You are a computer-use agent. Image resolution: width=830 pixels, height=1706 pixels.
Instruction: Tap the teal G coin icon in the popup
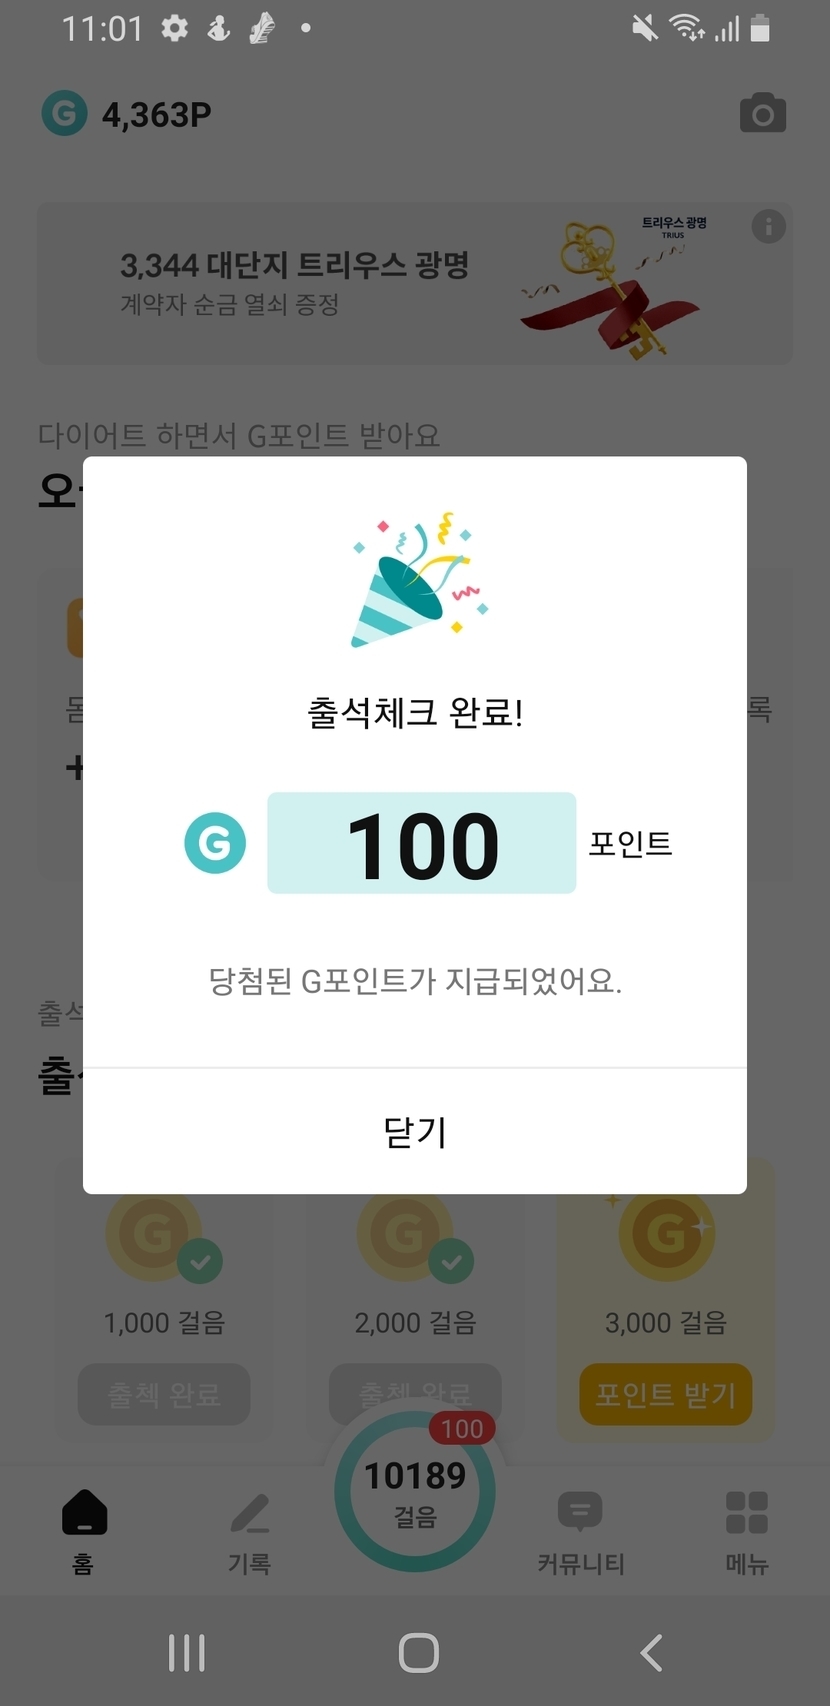tap(215, 843)
